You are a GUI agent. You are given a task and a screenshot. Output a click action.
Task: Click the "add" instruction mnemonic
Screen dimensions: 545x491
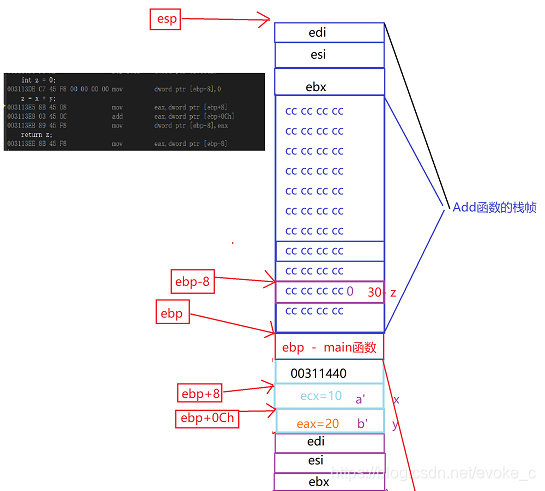pyautogui.click(x=117, y=116)
